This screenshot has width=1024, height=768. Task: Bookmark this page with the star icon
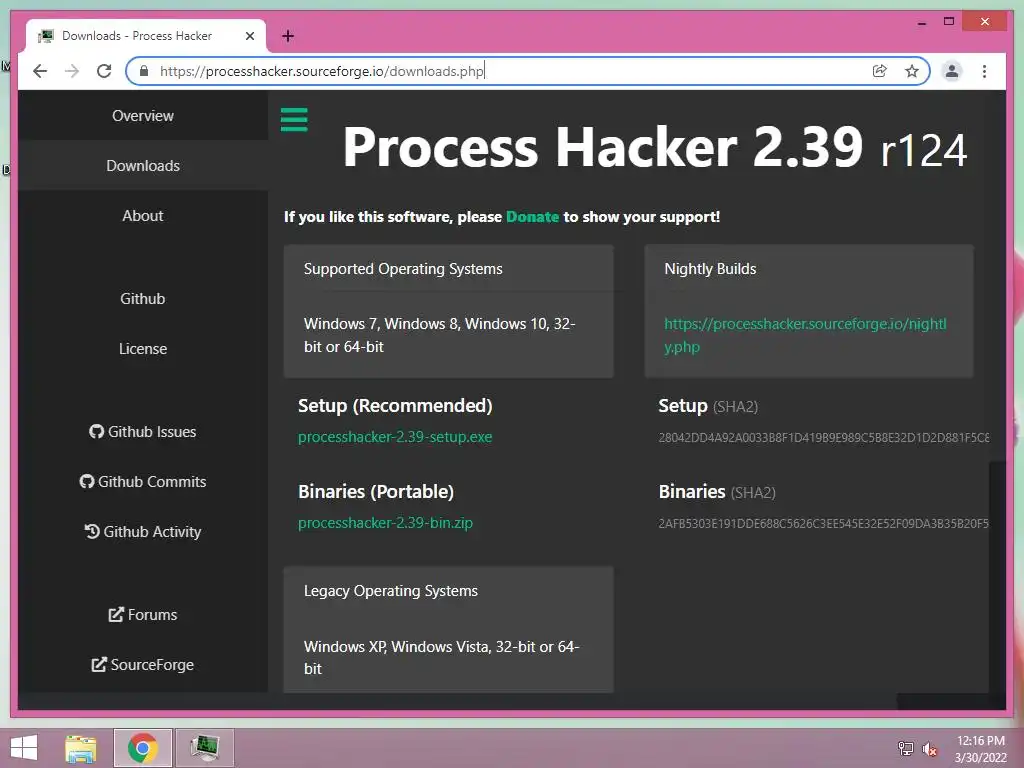click(x=912, y=71)
